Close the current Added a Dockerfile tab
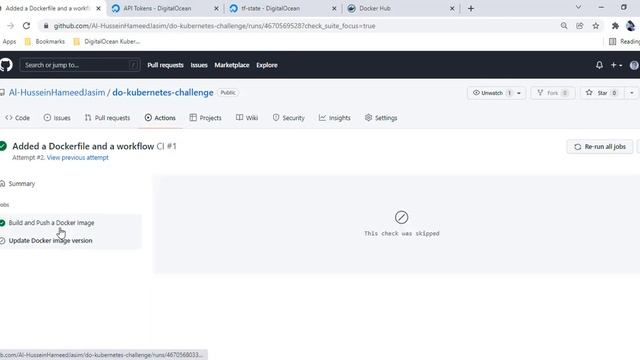Viewport: 640px width, 360px height. click(x=98, y=8)
